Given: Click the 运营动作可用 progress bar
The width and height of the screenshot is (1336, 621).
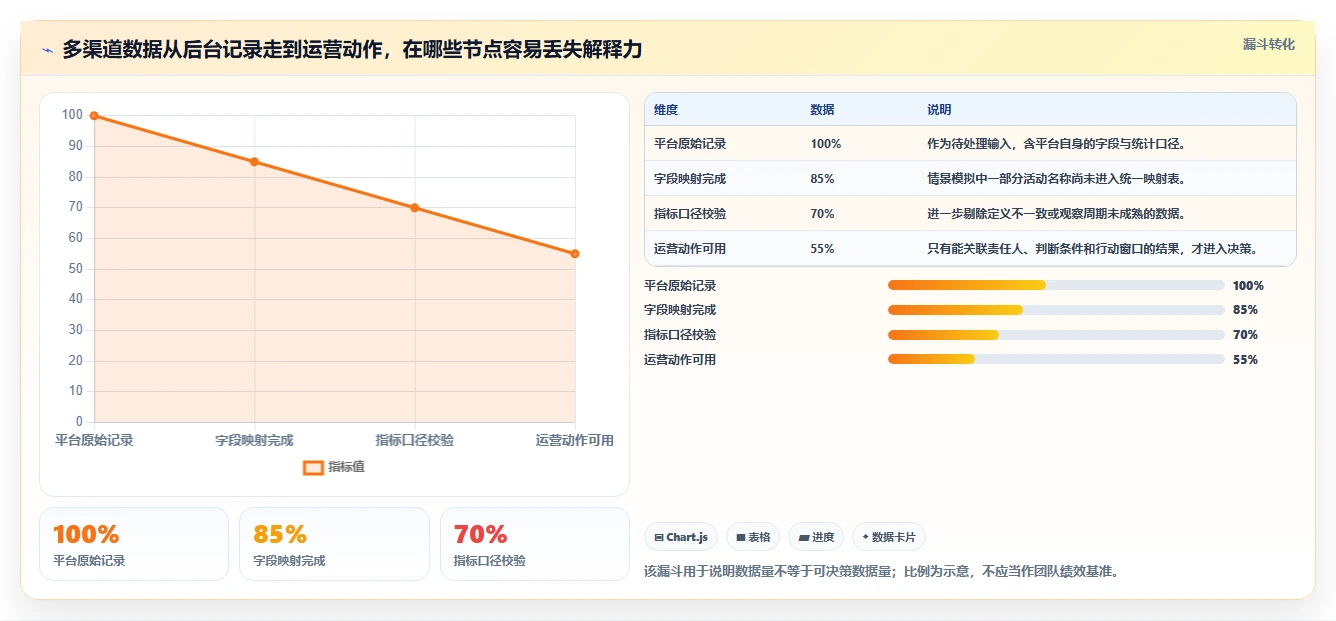Looking at the screenshot, I should 1056,359.
